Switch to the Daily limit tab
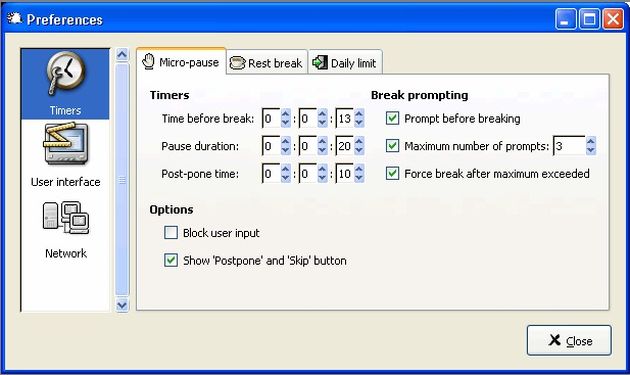 [345, 63]
